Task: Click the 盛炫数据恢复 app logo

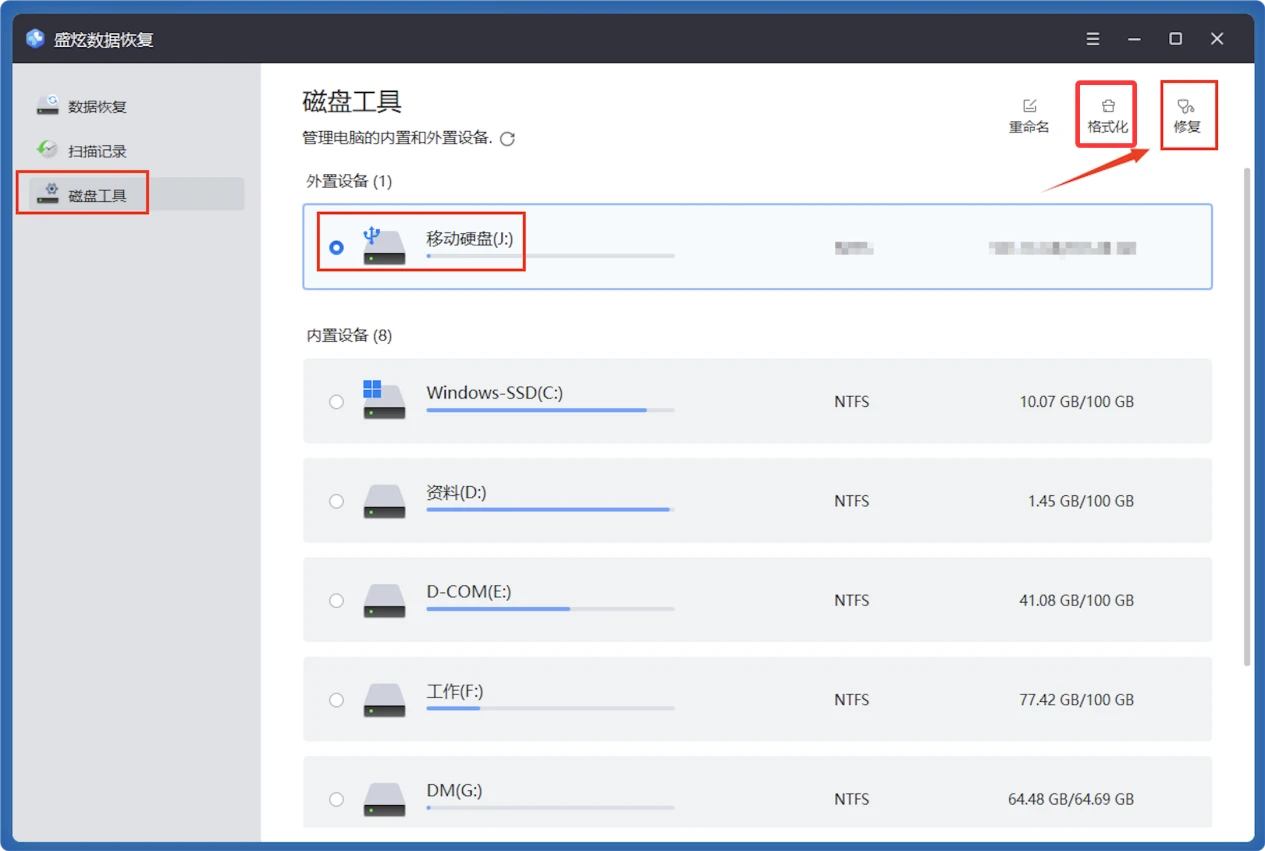Action: coord(36,39)
